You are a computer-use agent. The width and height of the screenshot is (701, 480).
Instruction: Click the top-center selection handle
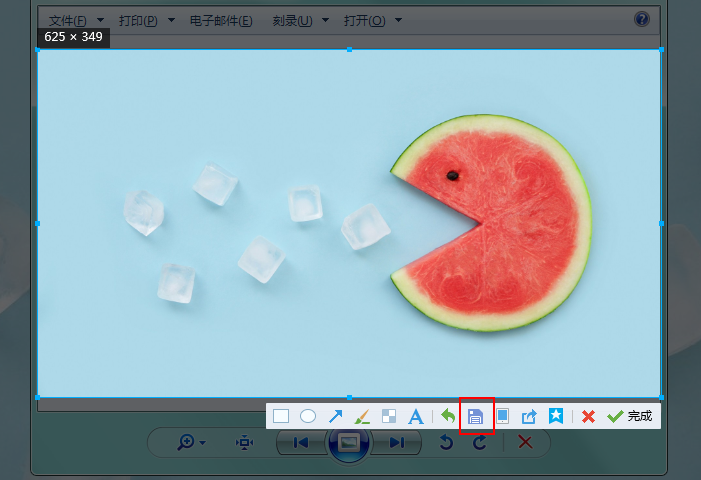(x=350, y=50)
